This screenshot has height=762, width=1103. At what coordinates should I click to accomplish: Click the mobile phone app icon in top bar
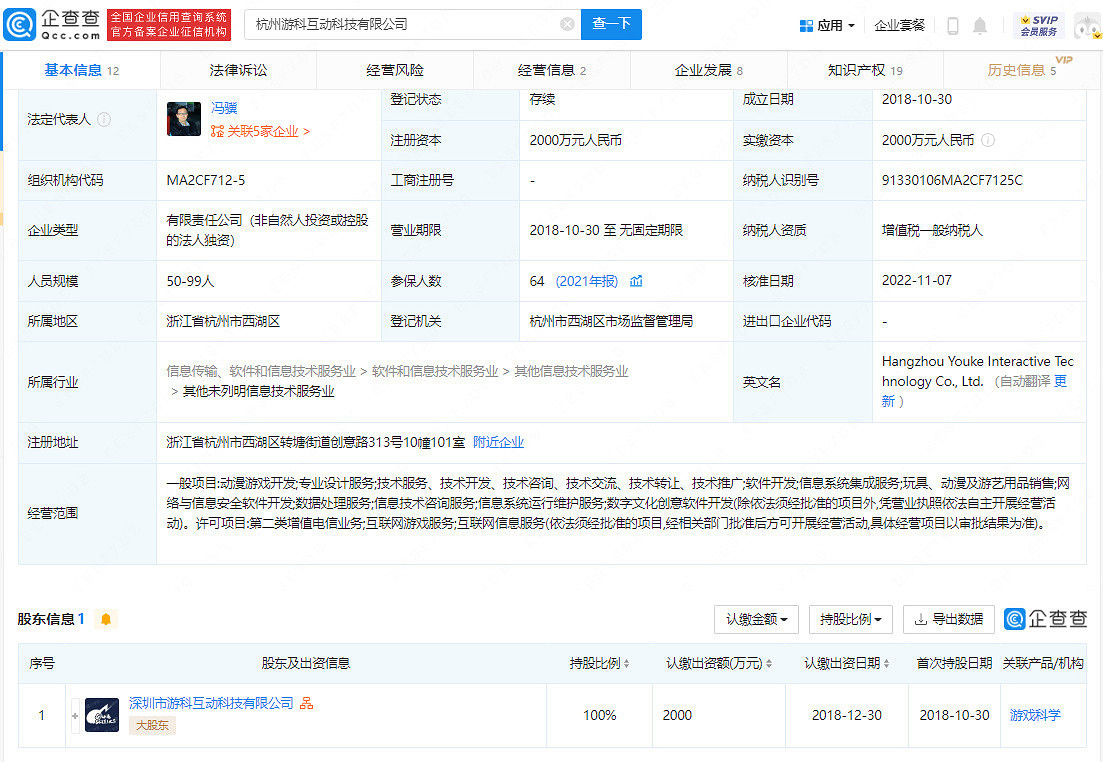pos(951,23)
